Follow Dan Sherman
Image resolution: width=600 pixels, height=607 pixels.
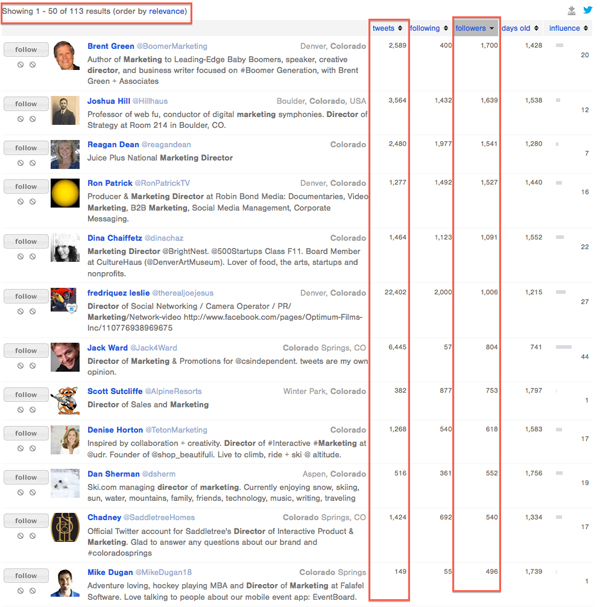(26, 477)
